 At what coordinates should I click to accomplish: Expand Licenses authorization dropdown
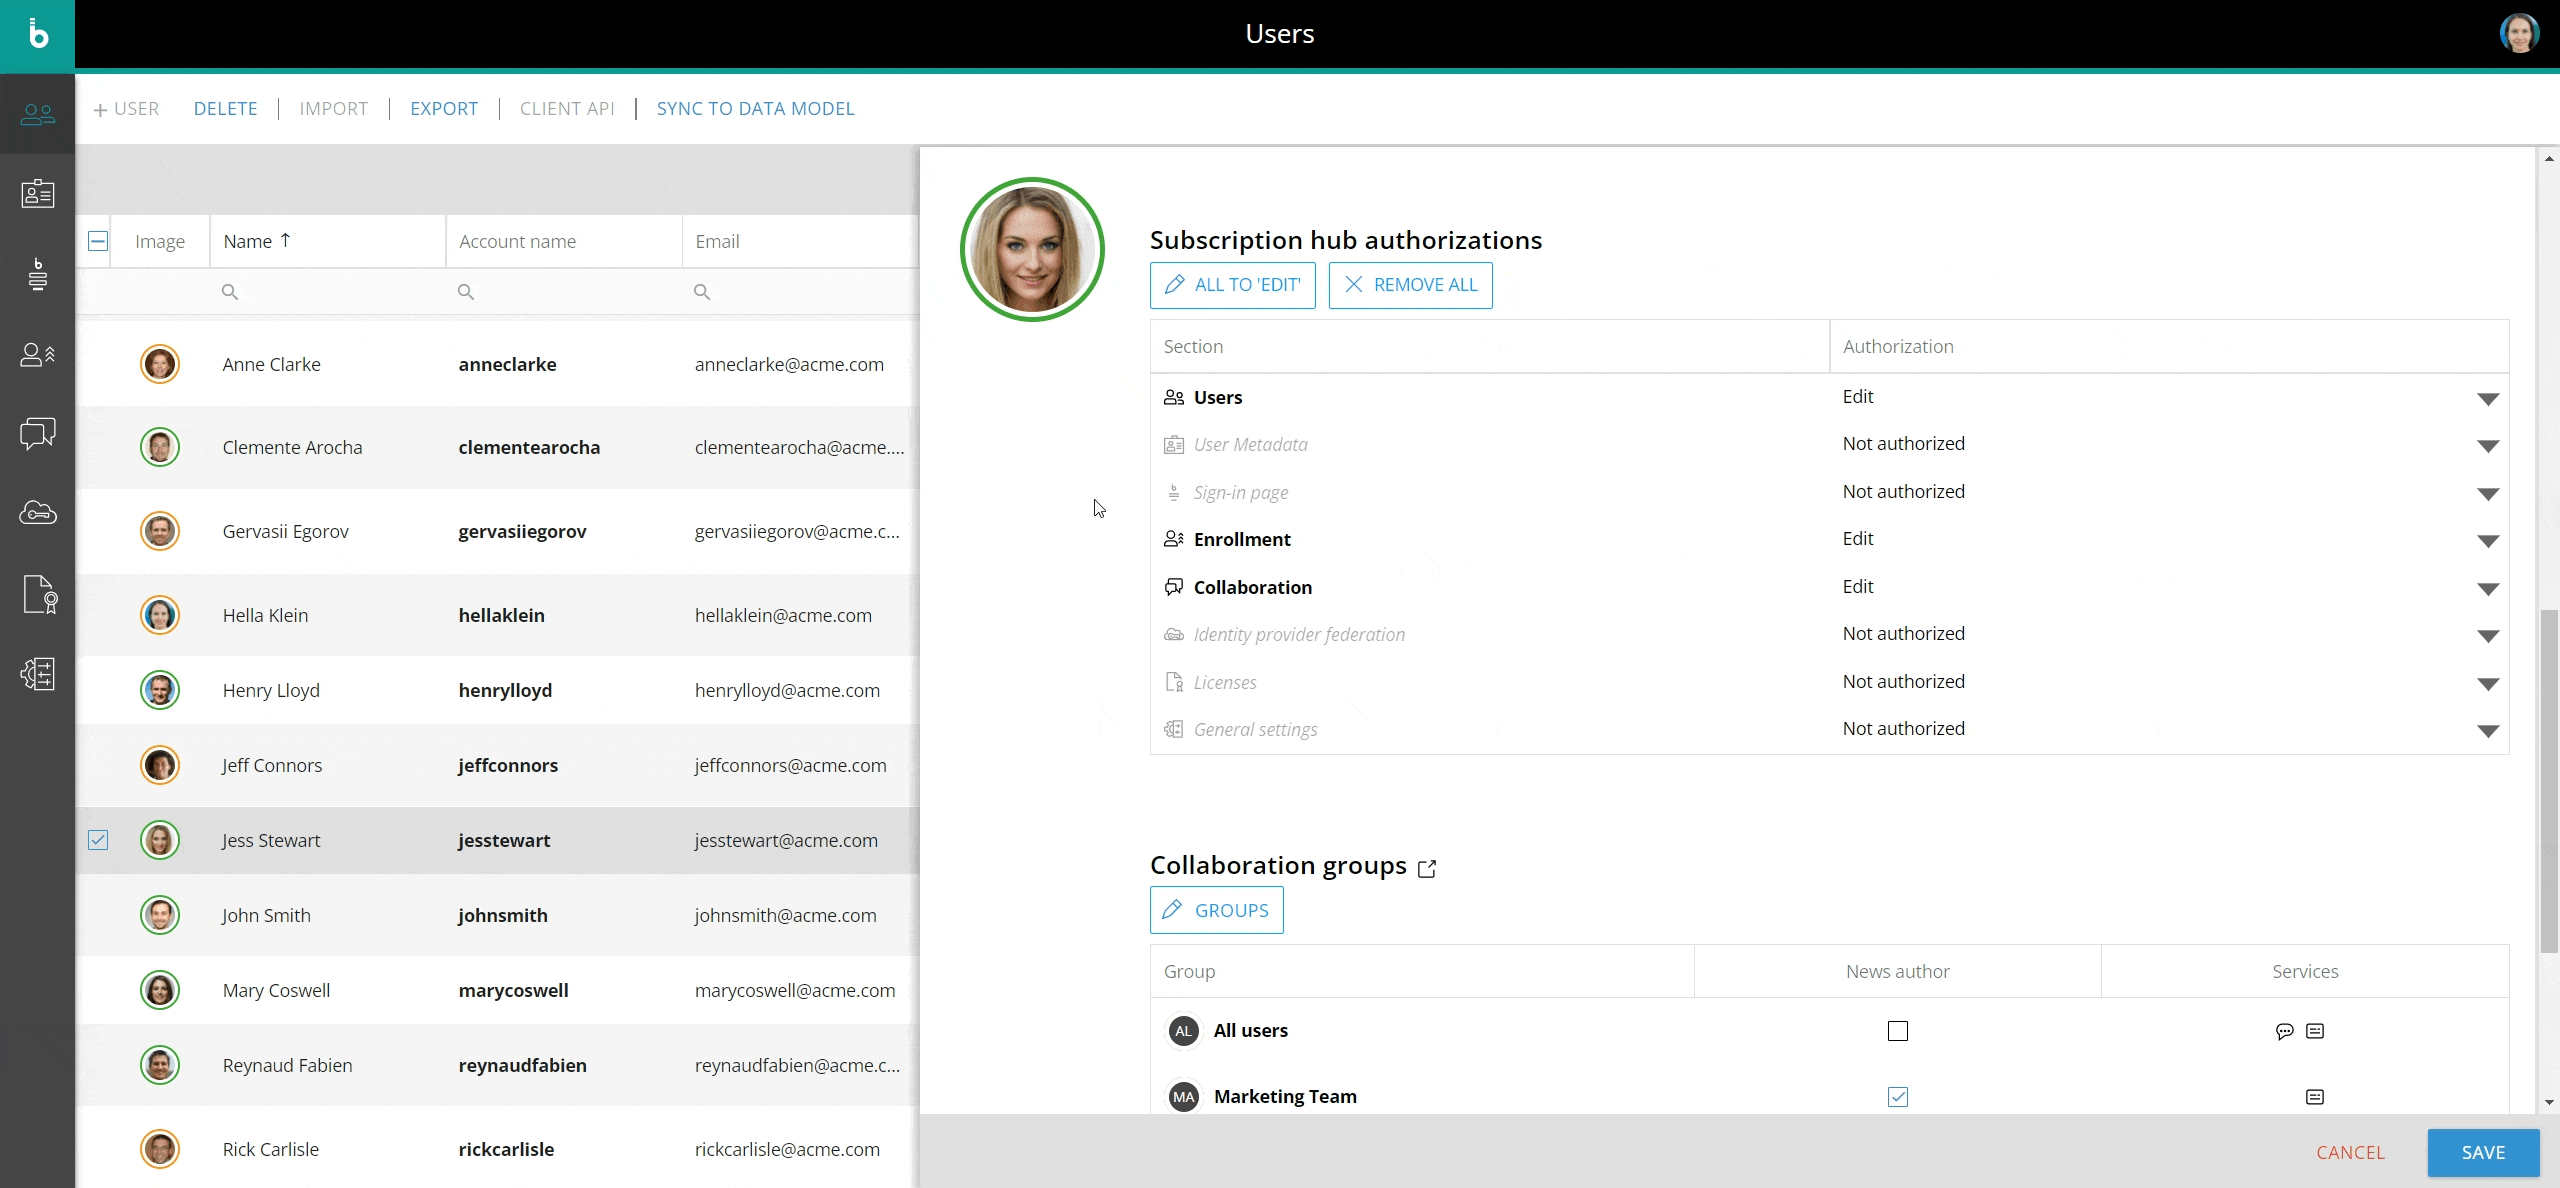click(2488, 683)
